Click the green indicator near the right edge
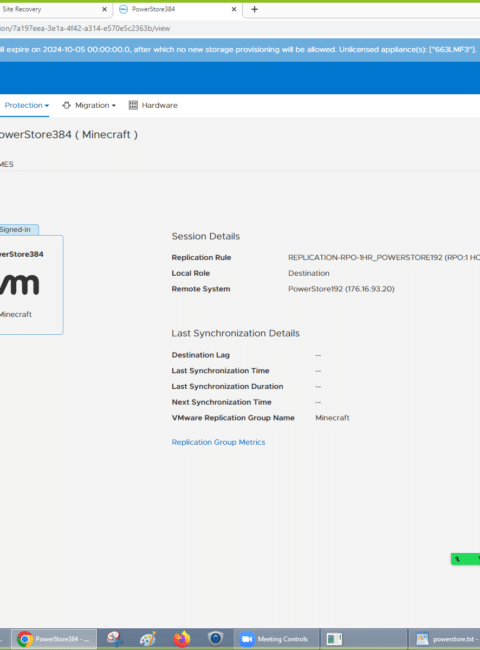480x650 pixels. coord(465,559)
